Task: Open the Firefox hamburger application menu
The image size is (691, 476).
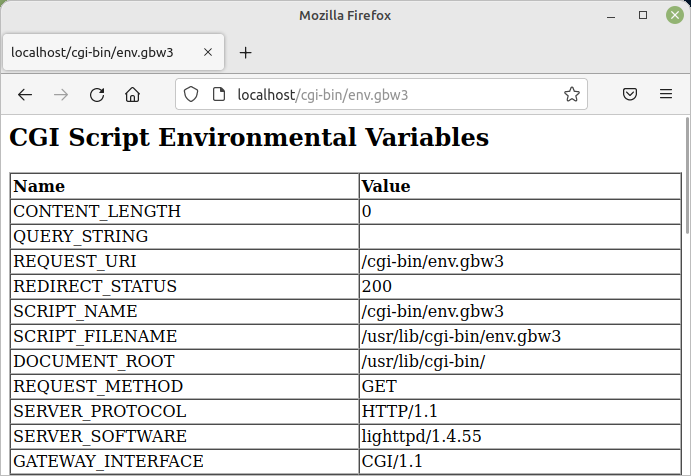Action: pyautogui.click(x=665, y=95)
